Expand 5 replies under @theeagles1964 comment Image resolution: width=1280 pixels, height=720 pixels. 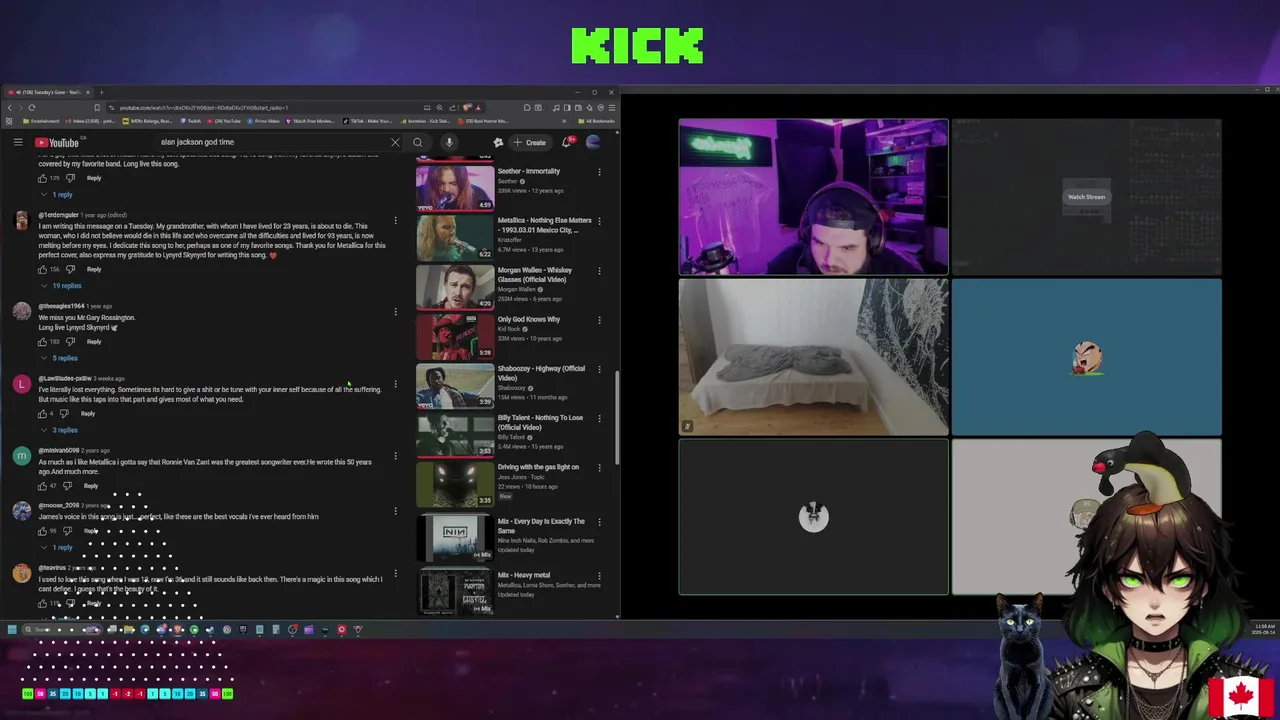[60, 358]
